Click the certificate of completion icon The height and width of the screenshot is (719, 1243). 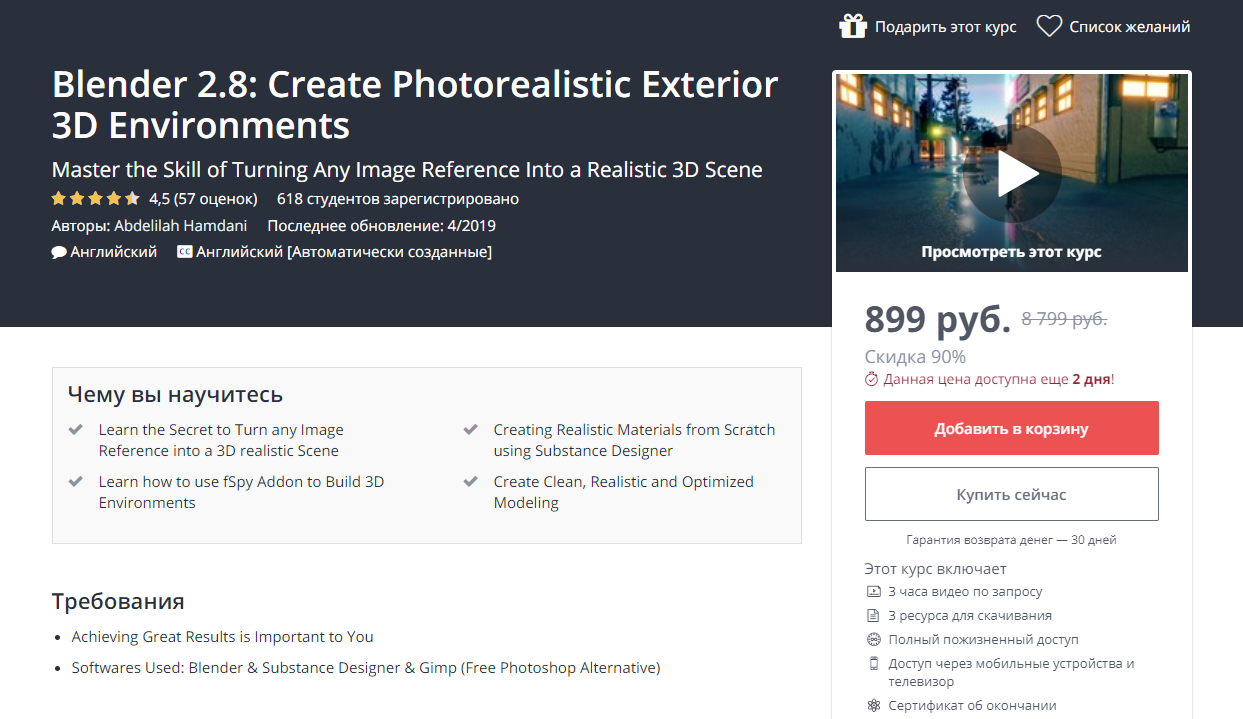[874, 706]
